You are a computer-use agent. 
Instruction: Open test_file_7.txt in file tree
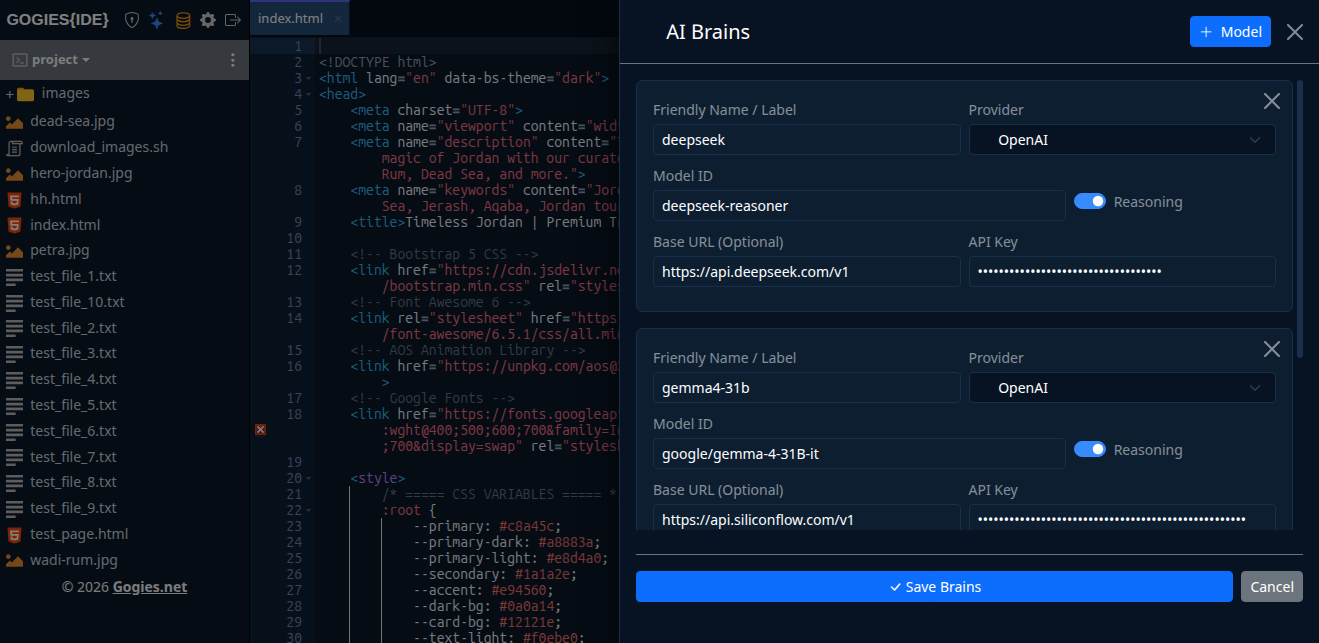74,457
